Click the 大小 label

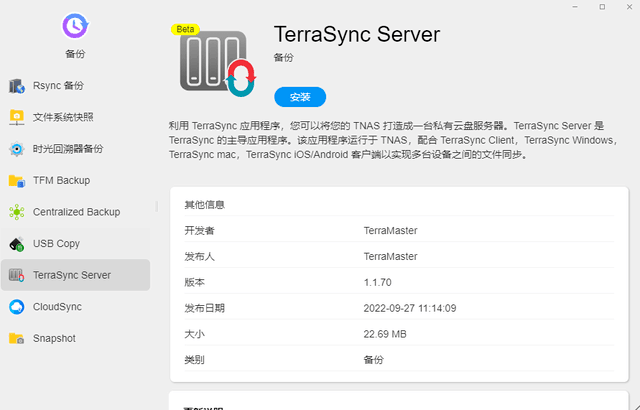[x=194, y=334]
